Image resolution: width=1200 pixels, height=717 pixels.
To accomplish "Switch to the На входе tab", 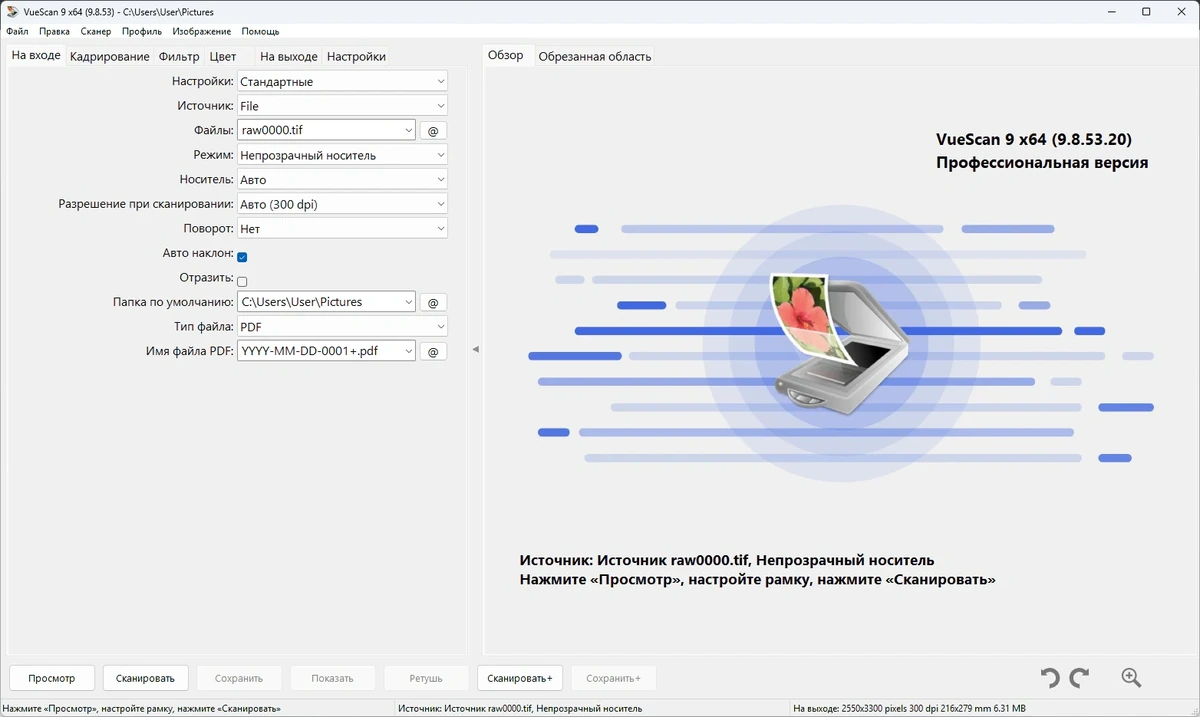I will pyautogui.click(x=36, y=56).
